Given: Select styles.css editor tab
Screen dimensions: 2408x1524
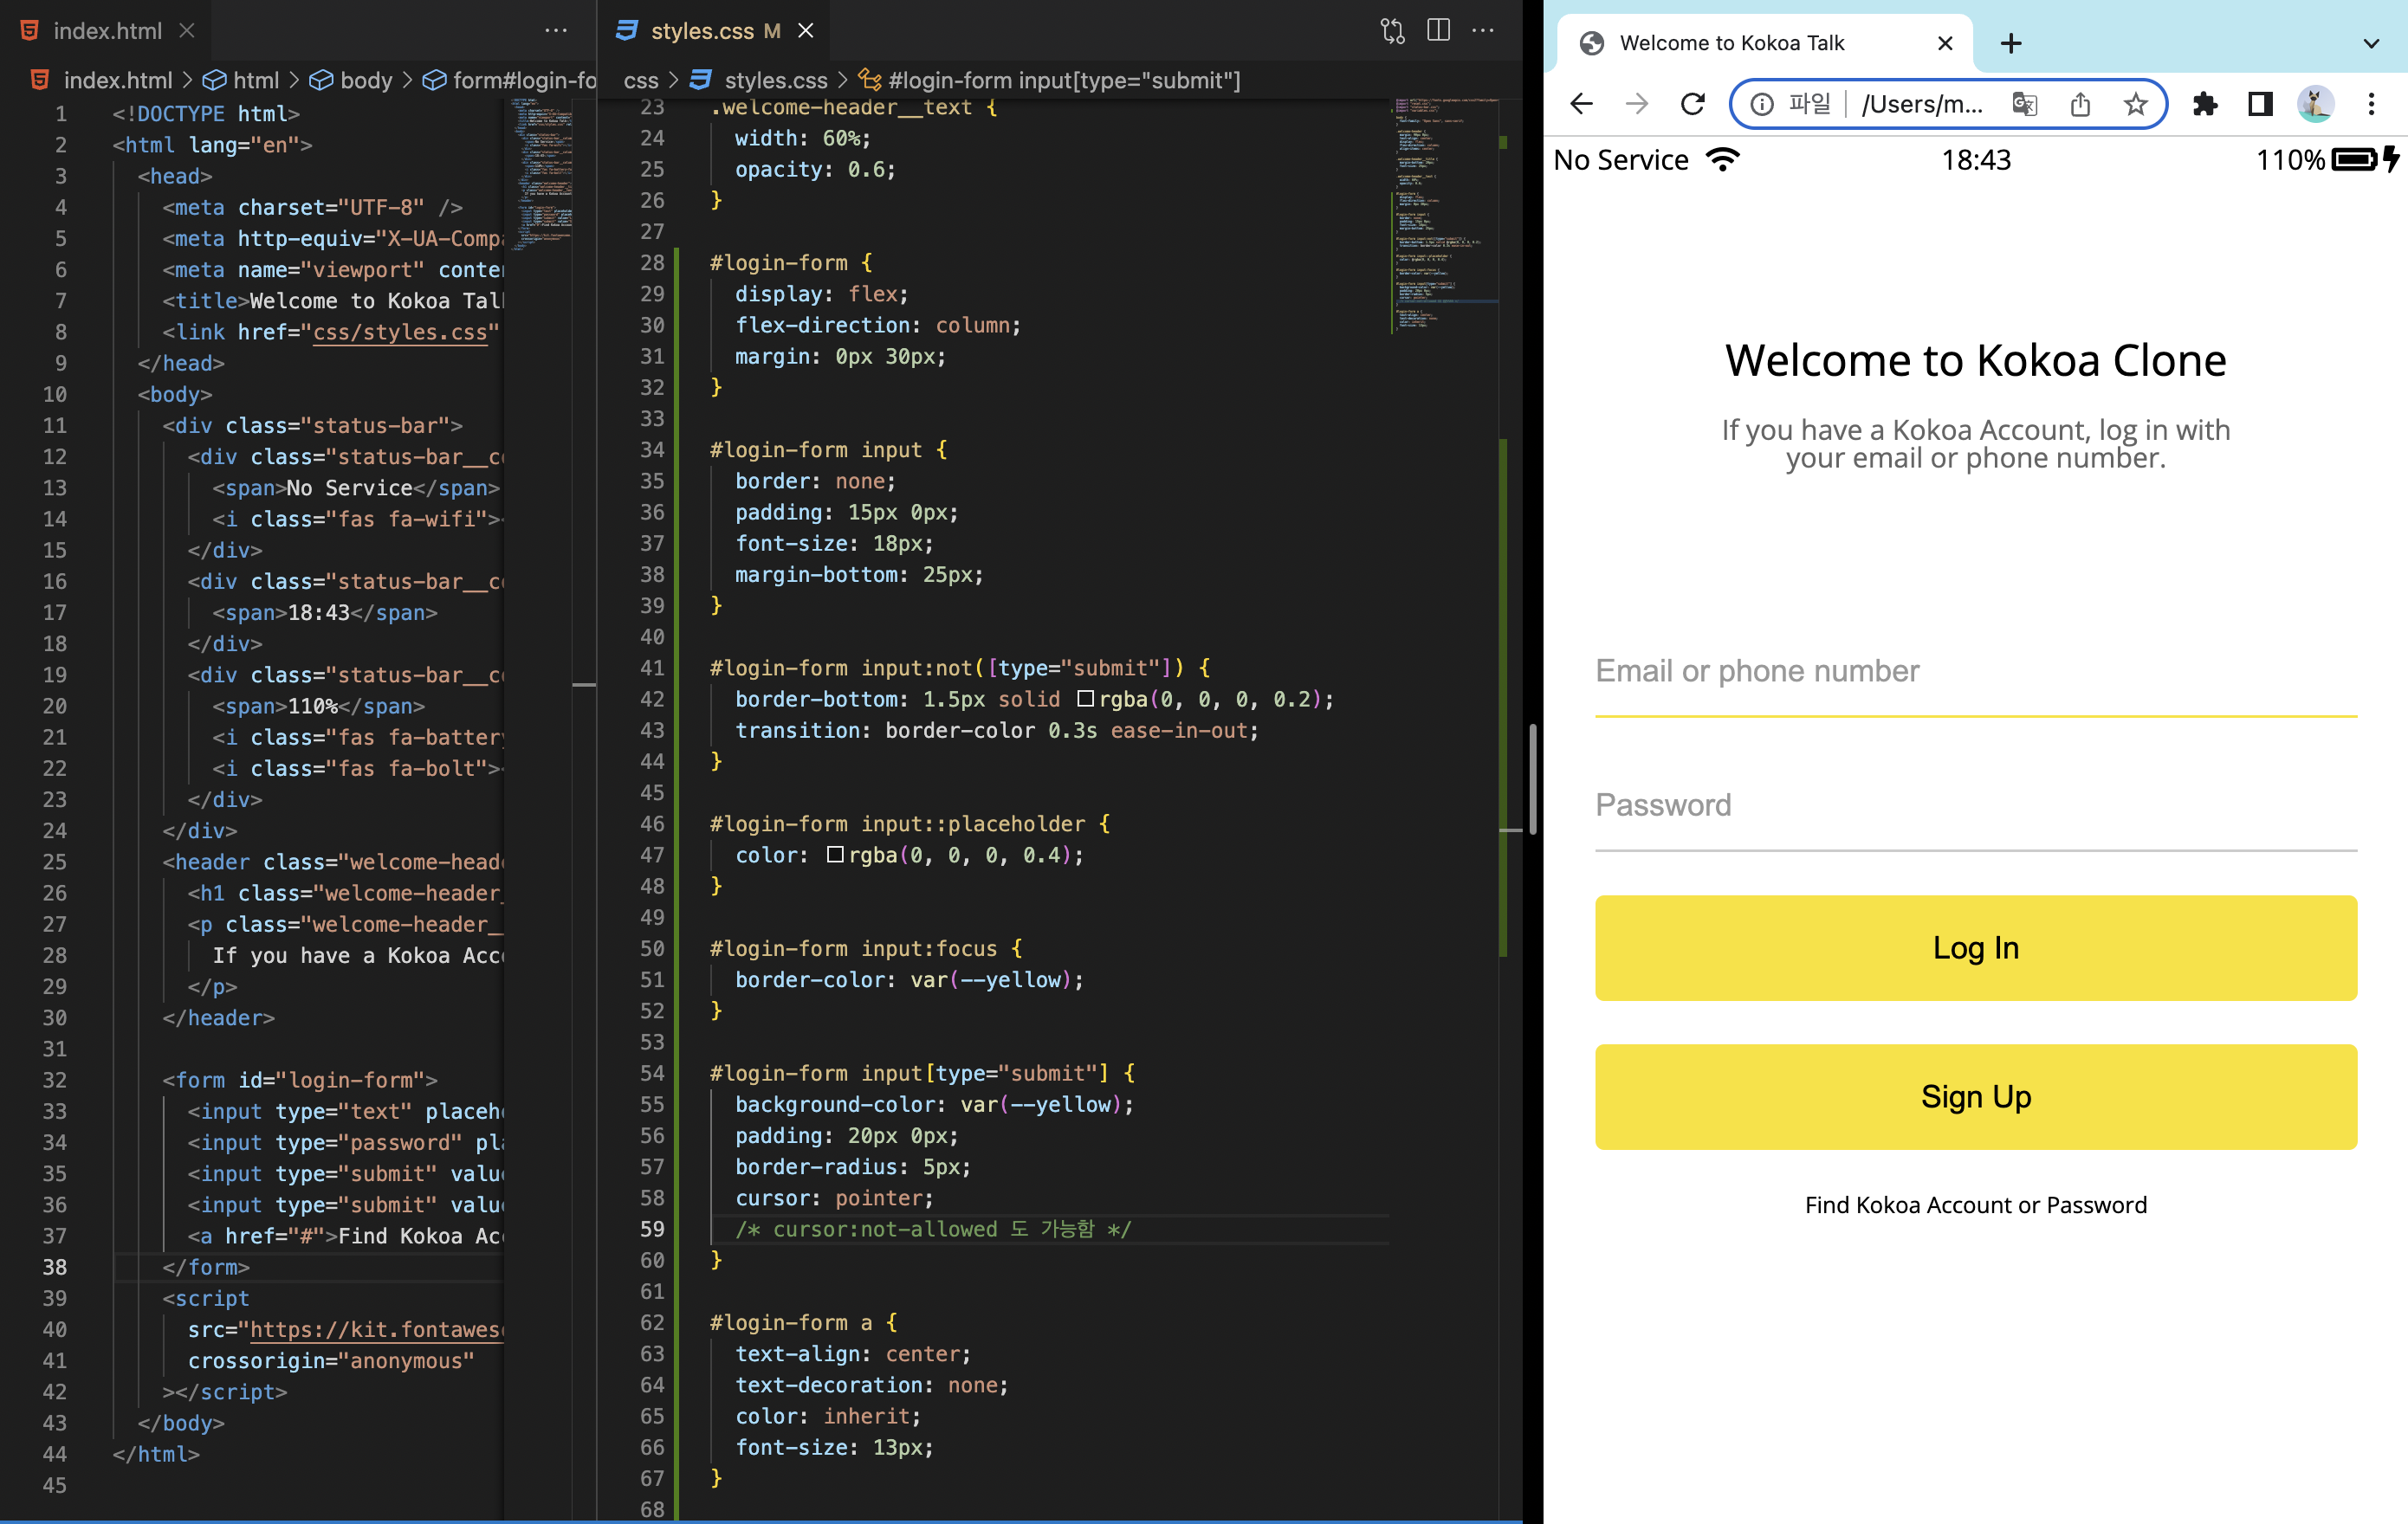Looking at the screenshot, I should 701,30.
